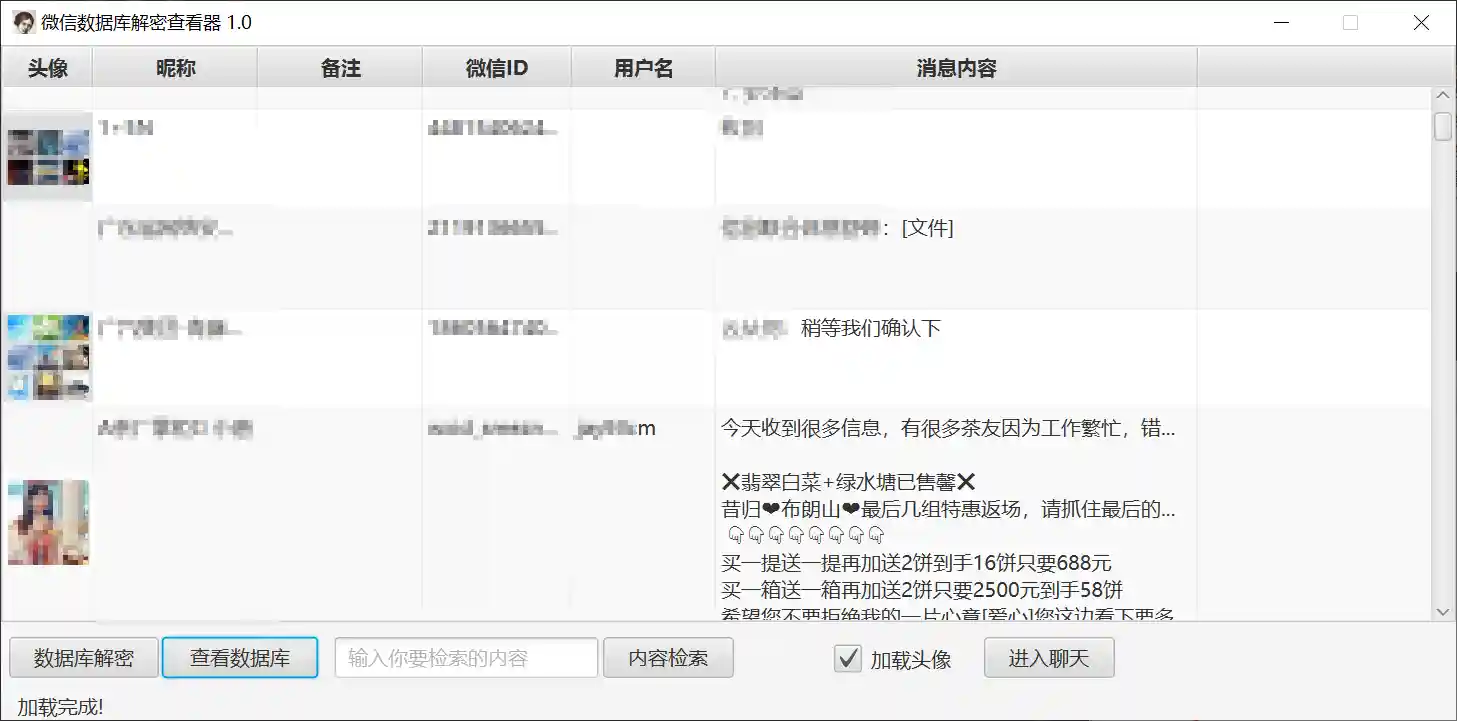
Task: Click the line 买一提送一提再加送2饼到手16饼只要688元
Action: tap(916, 562)
